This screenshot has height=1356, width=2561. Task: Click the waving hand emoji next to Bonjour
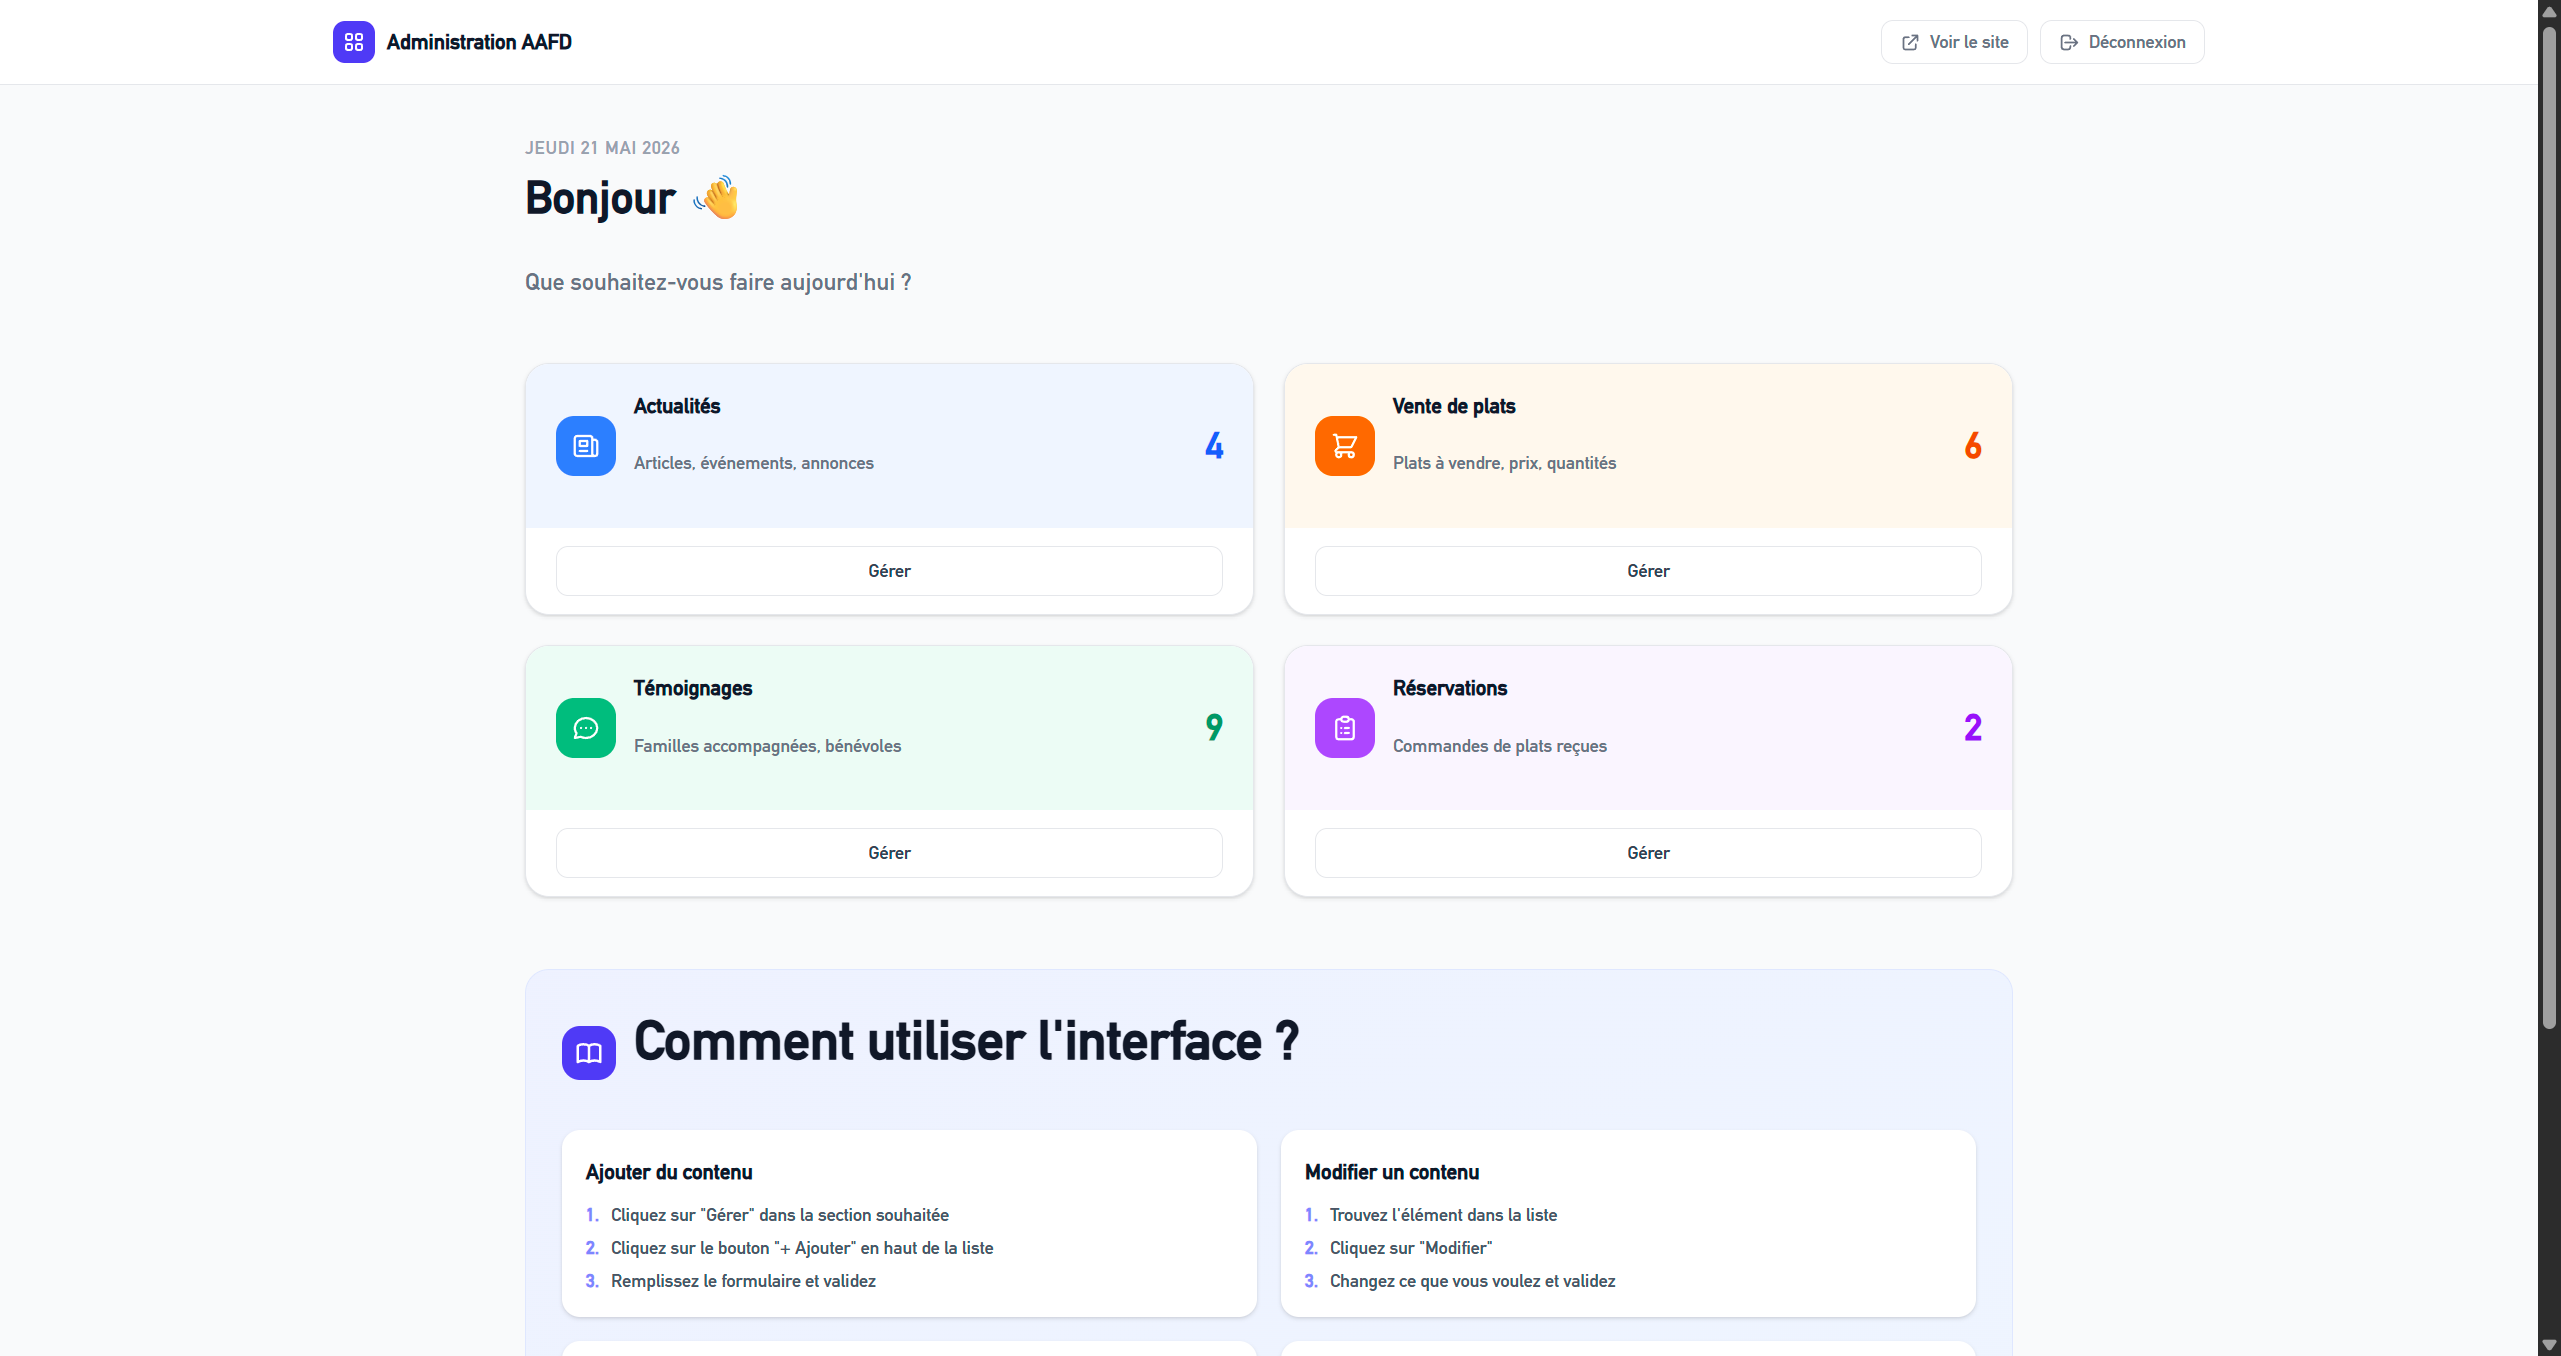tap(717, 197)
